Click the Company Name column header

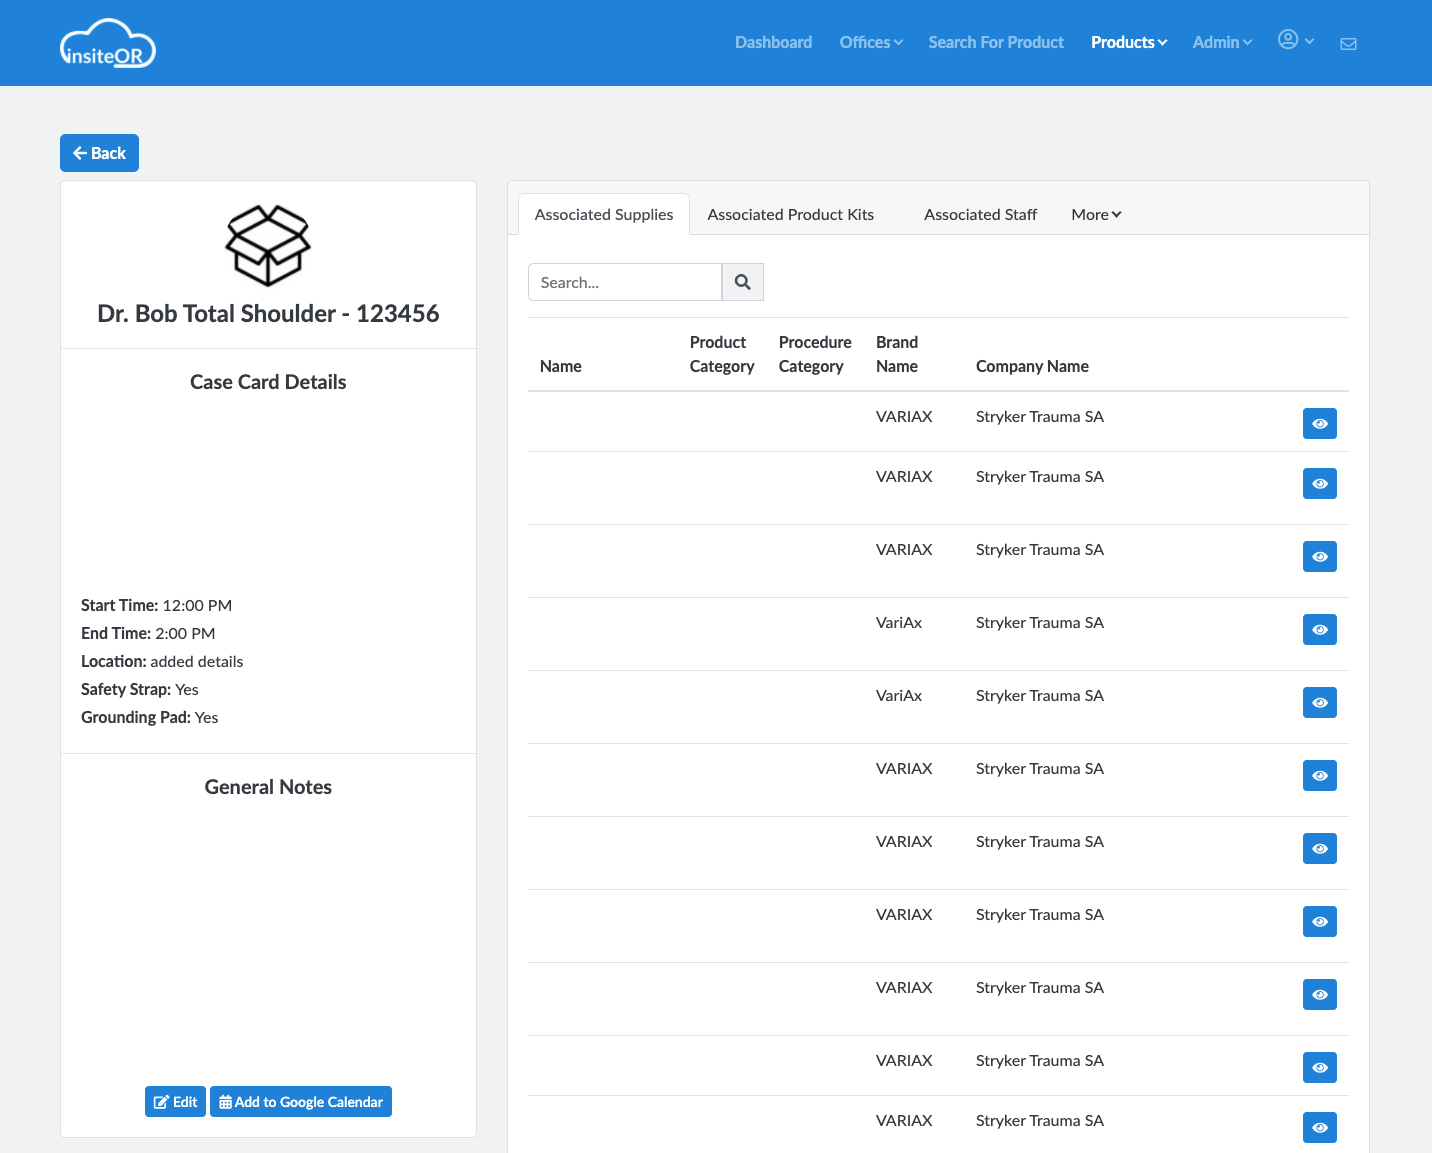point(1032,366)
